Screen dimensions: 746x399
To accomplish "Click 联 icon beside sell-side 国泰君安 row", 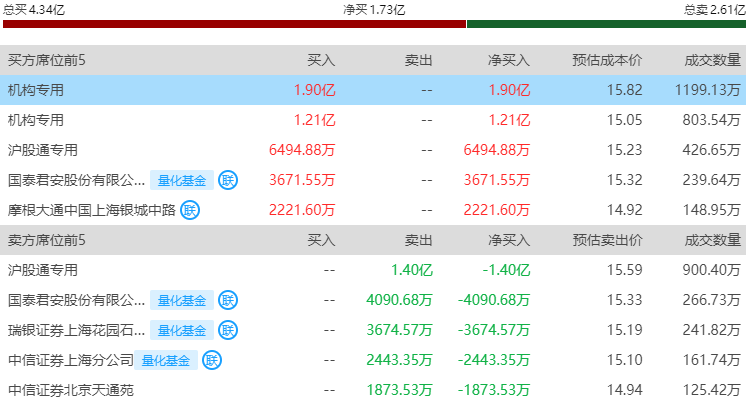I will [x=228, y=300].
